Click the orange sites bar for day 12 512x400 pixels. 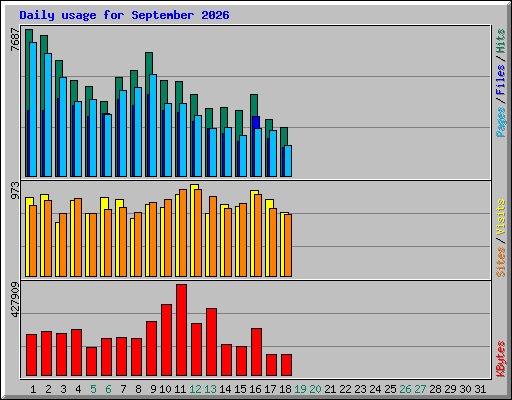click(x=198, y=233)
